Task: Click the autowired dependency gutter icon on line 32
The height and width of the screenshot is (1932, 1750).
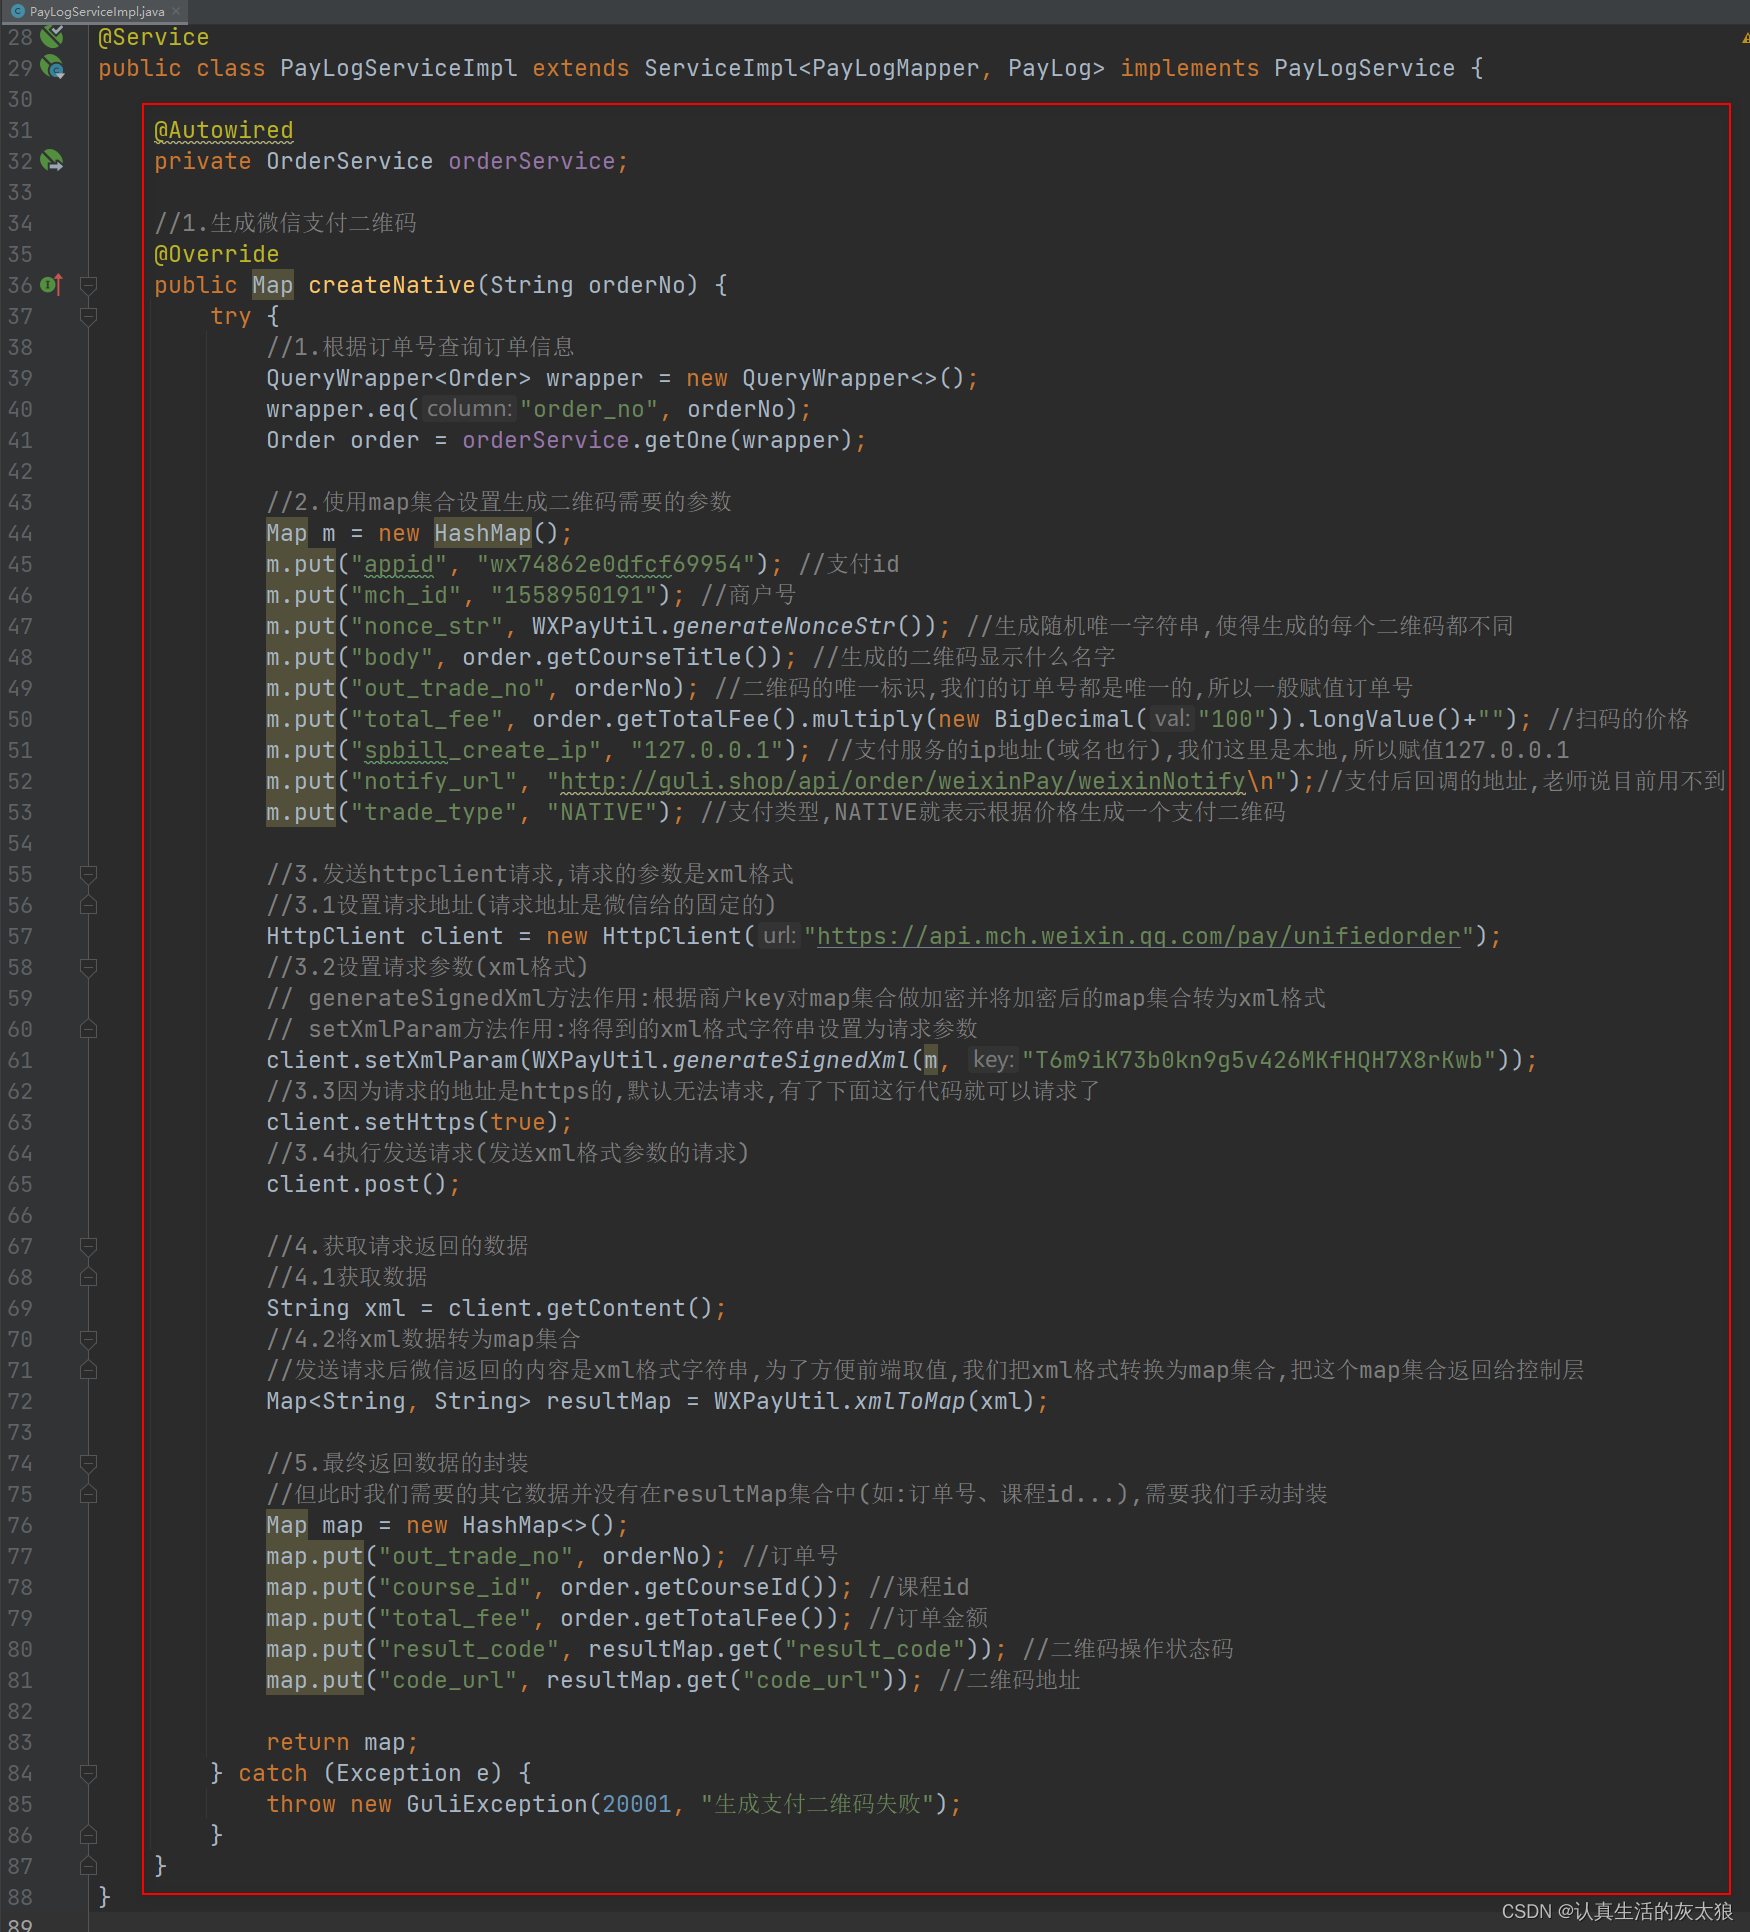Action: tap(52, 161)
